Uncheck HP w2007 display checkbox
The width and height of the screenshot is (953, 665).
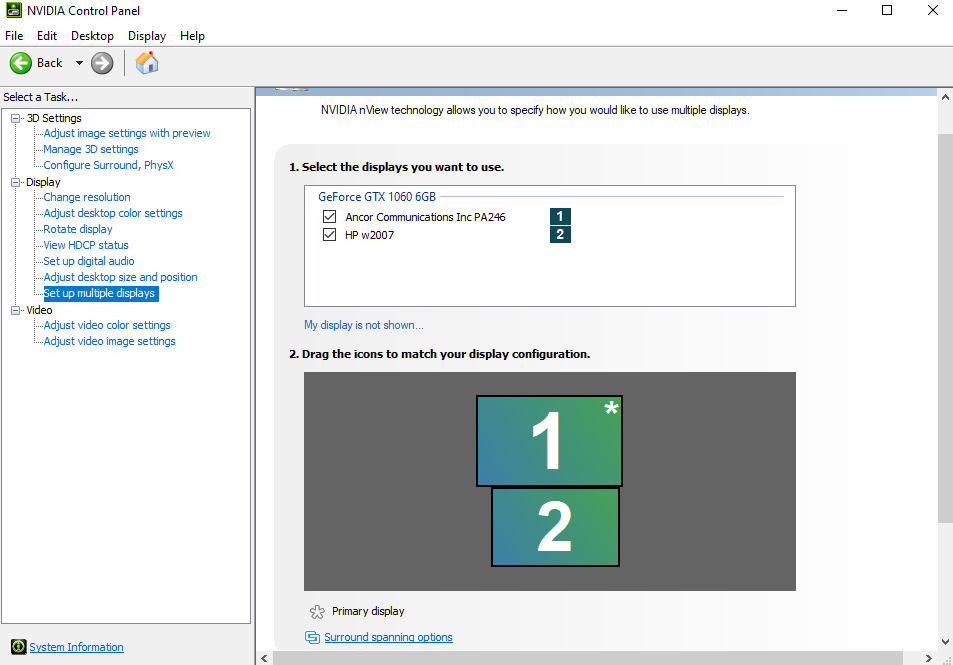tap(329, 235)
